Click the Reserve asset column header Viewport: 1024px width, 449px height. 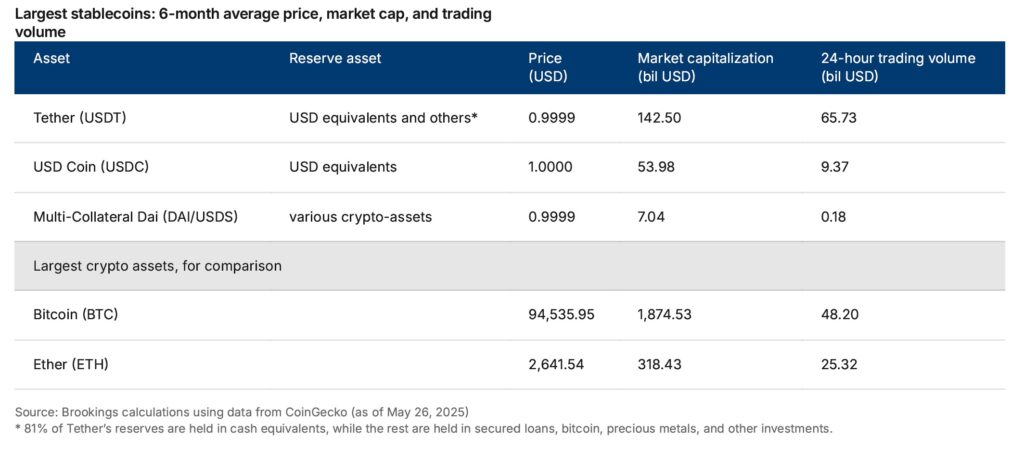[x=335, y=58]
